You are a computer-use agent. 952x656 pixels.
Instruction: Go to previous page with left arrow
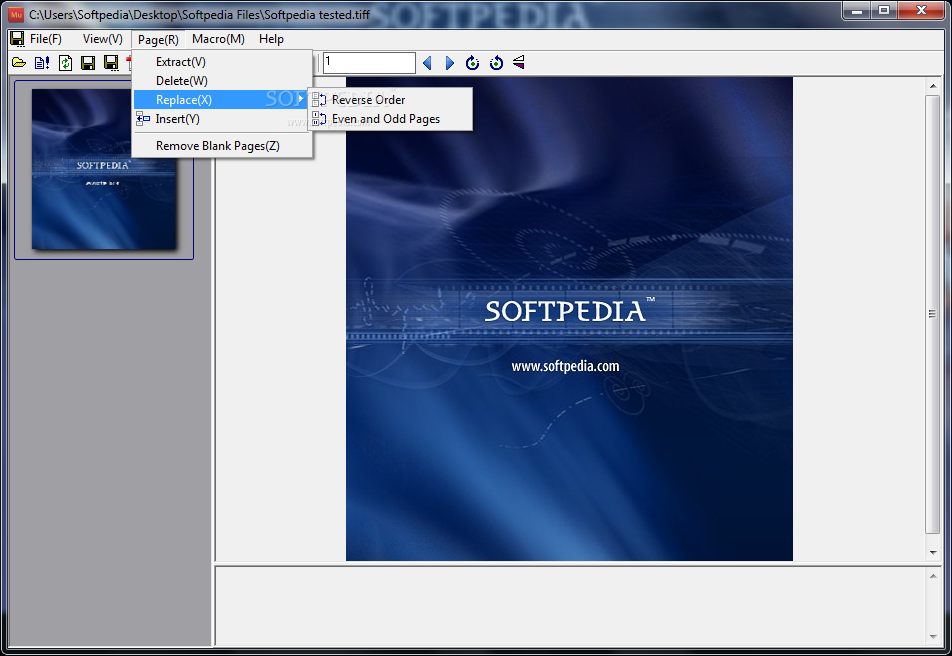pyautogui.click(x=427, y=63)
